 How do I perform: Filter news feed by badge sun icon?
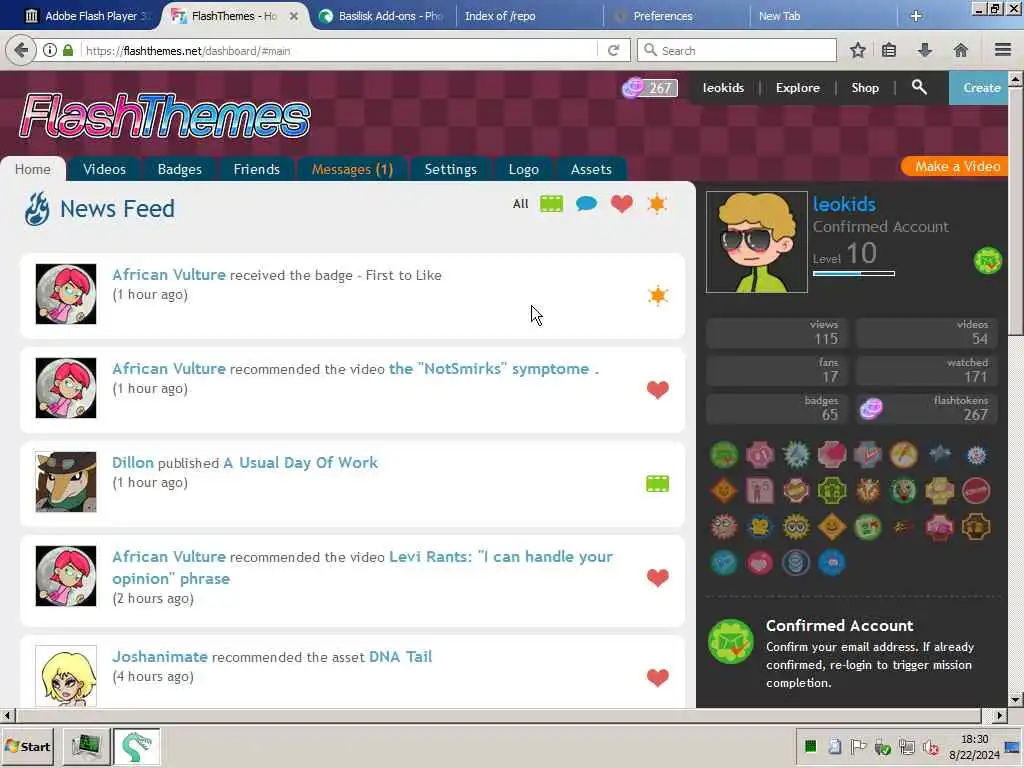point(656,204)
